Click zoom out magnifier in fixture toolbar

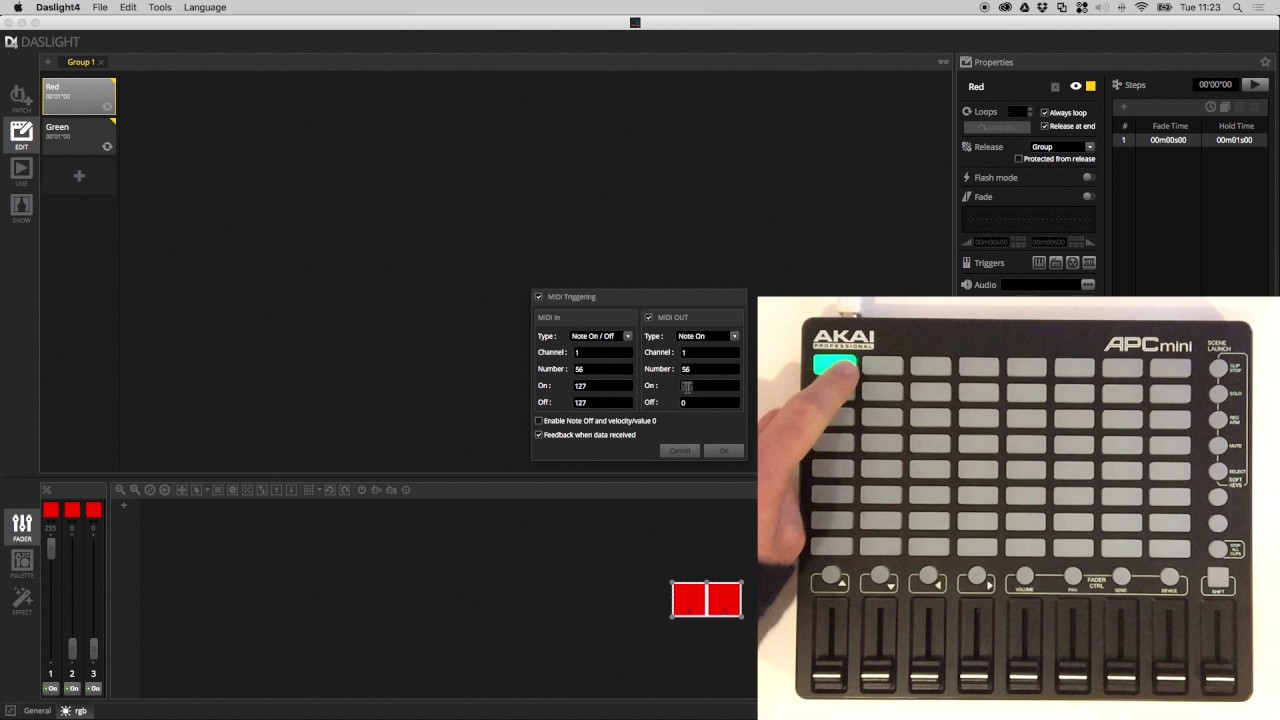point(119,490)
